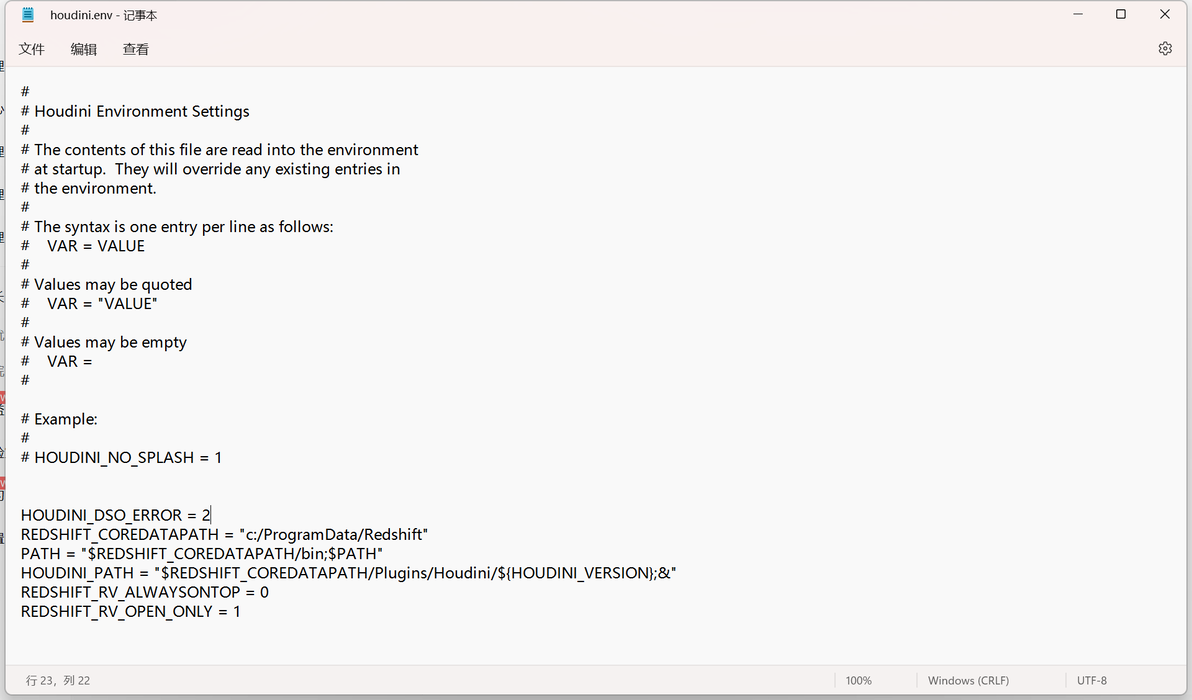
Task: Click the syntax is one entry per line comment
Action: tap(177, 226)
